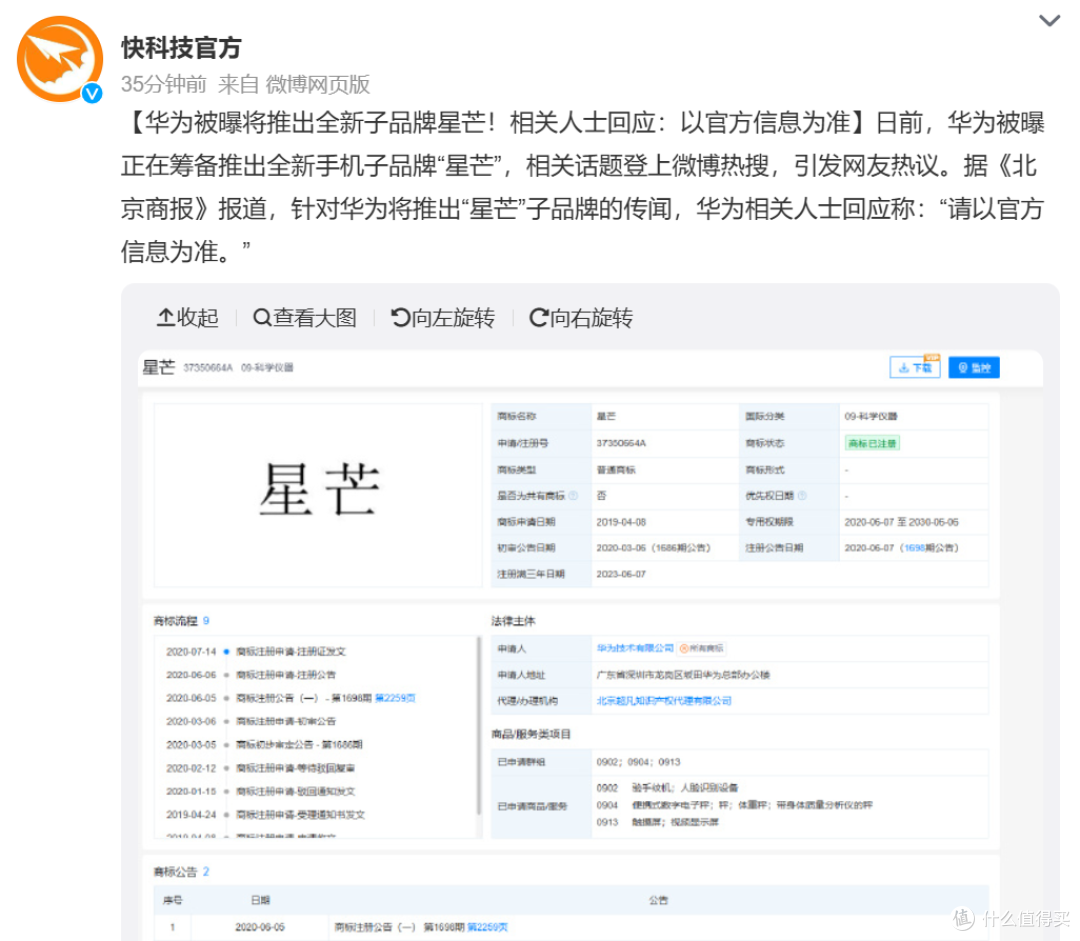Click the green 商标已注册 status tag

click(x=872, y=443)
